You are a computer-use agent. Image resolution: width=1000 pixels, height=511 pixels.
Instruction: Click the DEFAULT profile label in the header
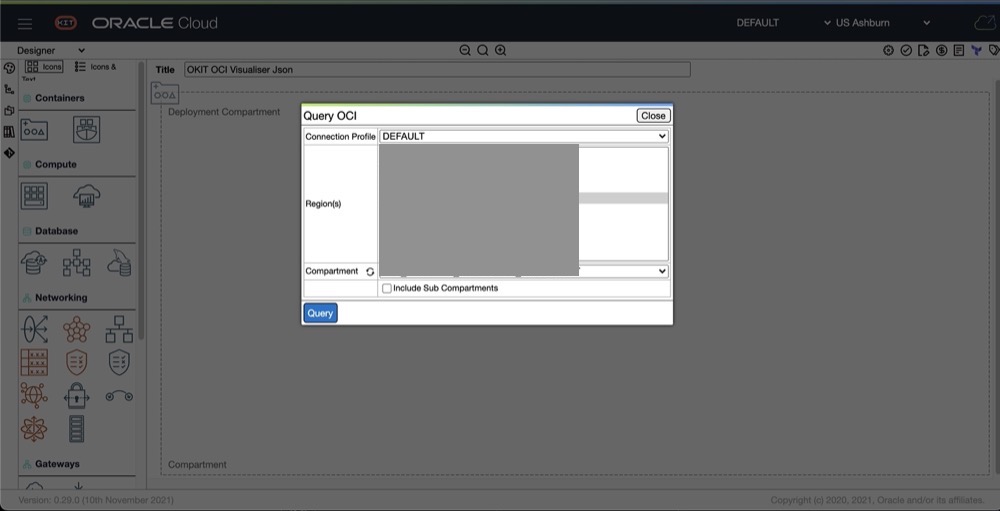coord(758,23)
